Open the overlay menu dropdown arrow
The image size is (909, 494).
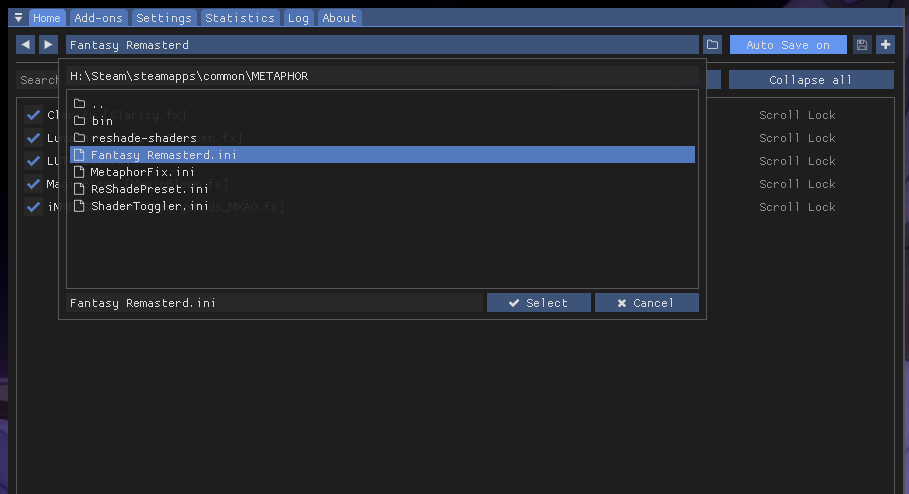pos(19,17)
